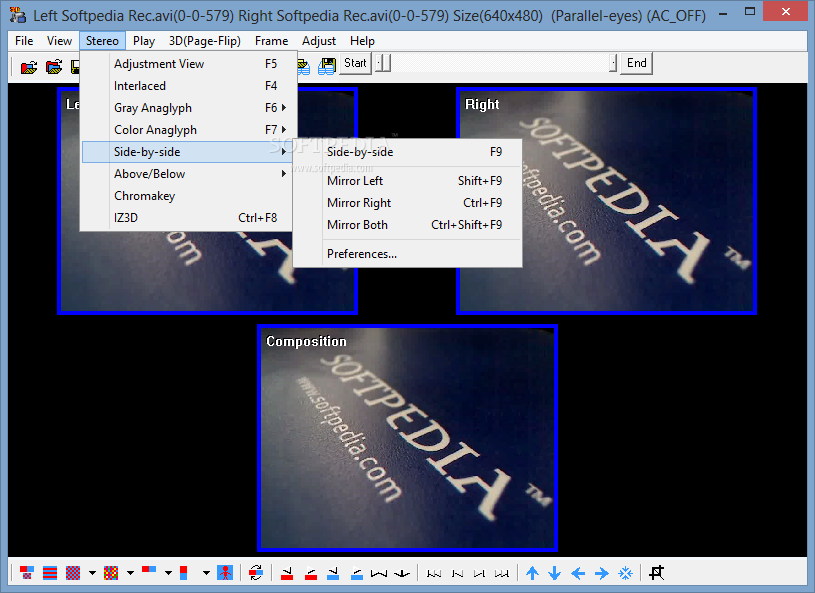Select interlaced red-blue lines icon
815x593 pixels.
[x=50, y=573]
